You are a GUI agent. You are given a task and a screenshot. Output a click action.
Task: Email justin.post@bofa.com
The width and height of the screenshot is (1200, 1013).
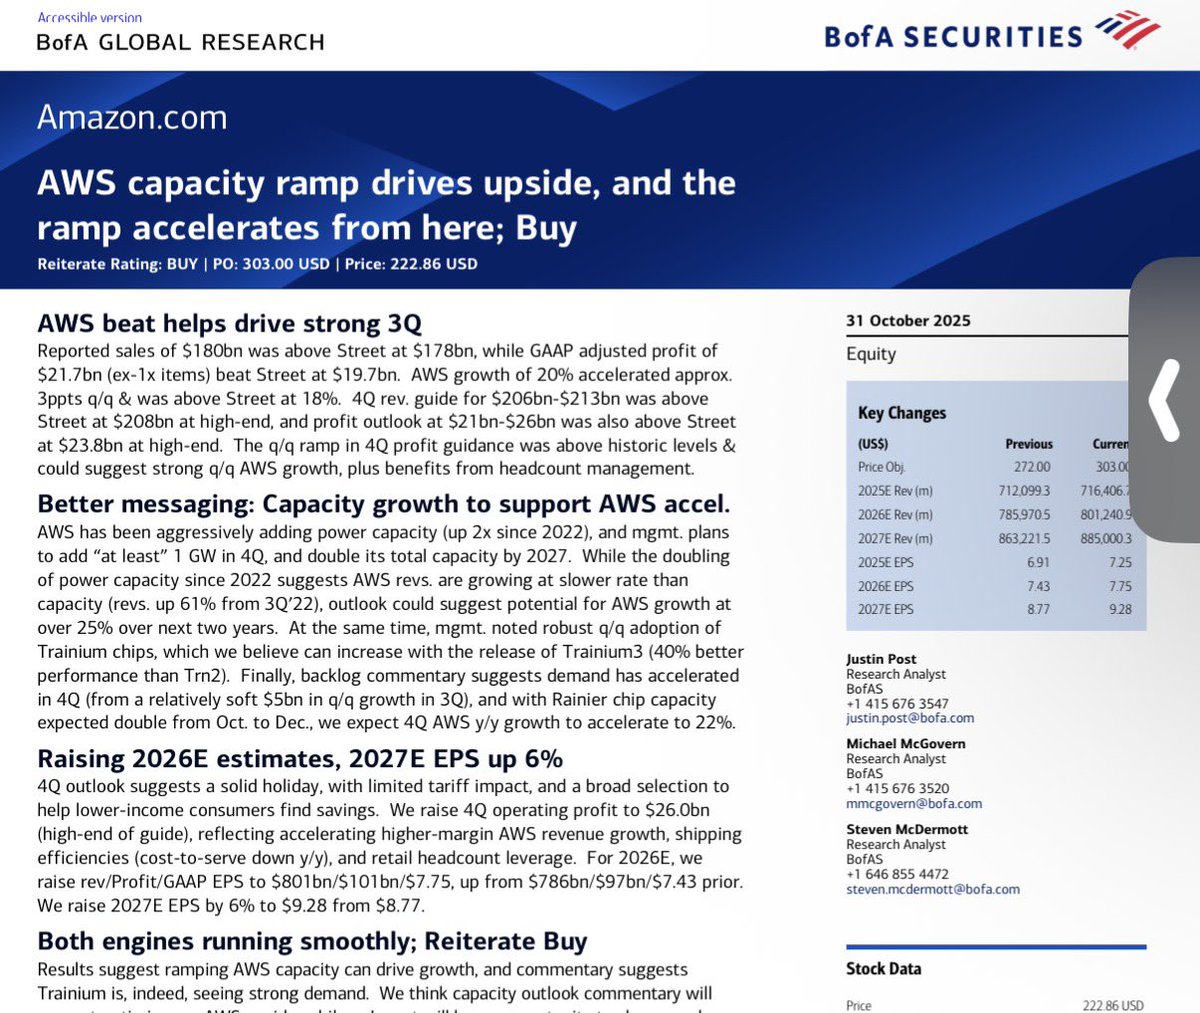point(910,718)
